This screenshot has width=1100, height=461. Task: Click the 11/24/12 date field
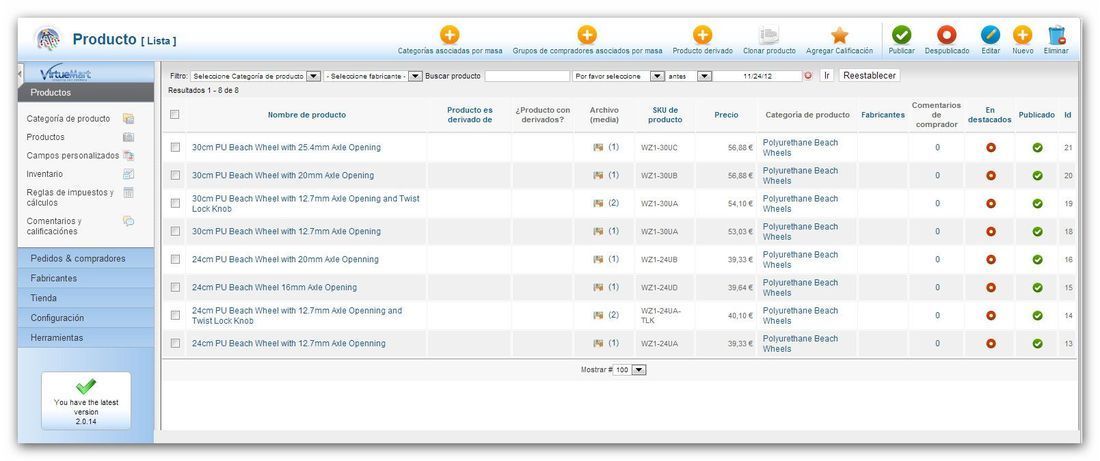pyautogui.click(x=758, y=76)
